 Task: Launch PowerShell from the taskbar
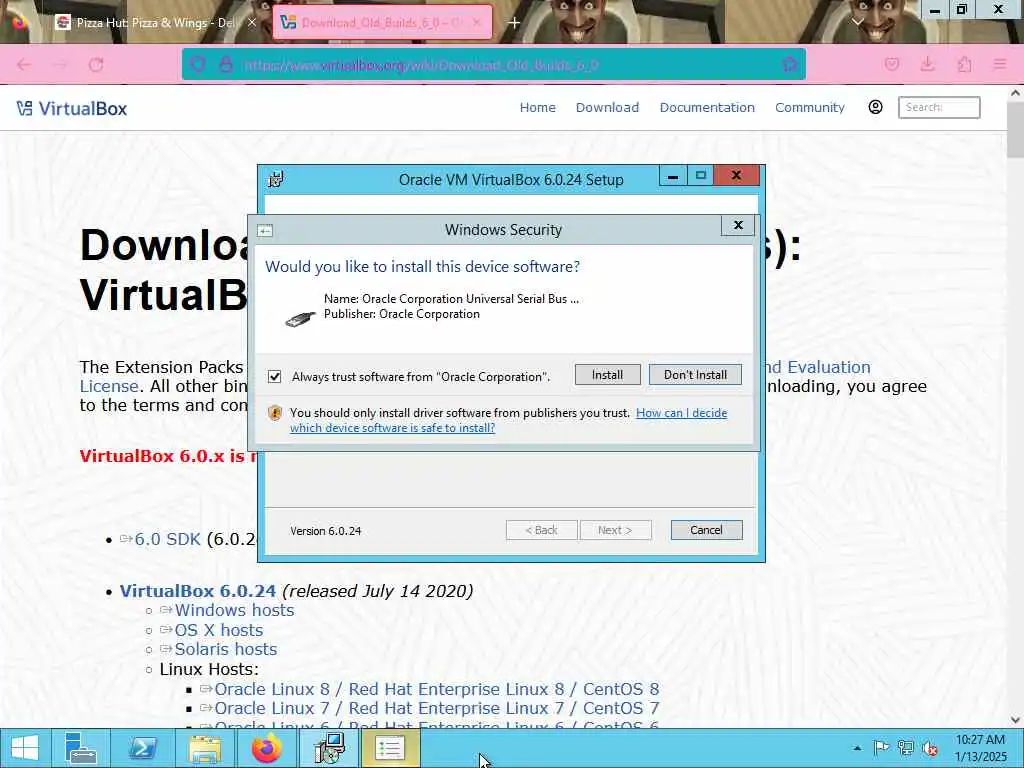pos(142,748)
